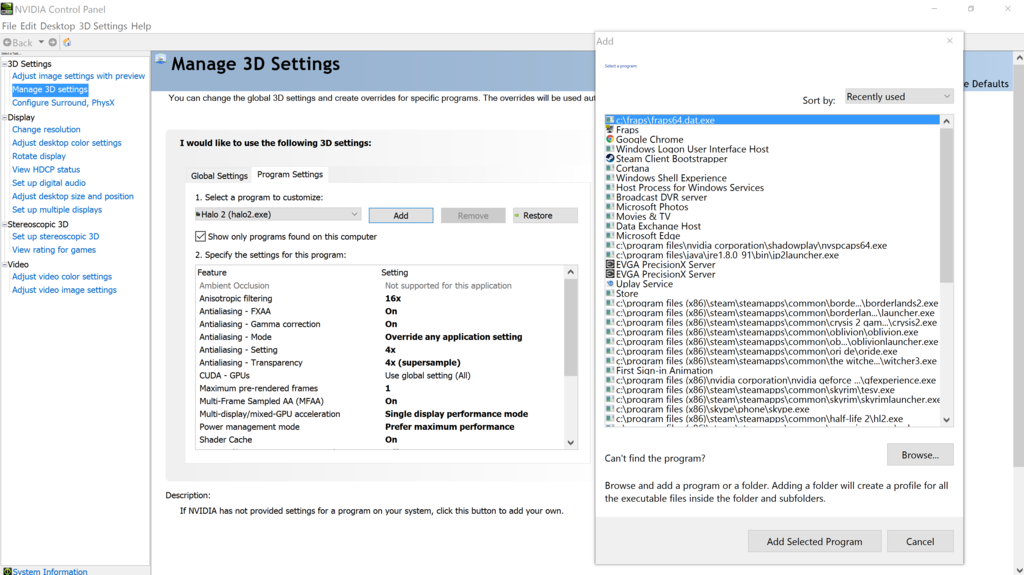Select Anisotropic filtering 16x setting row

[x=380, y=298]
